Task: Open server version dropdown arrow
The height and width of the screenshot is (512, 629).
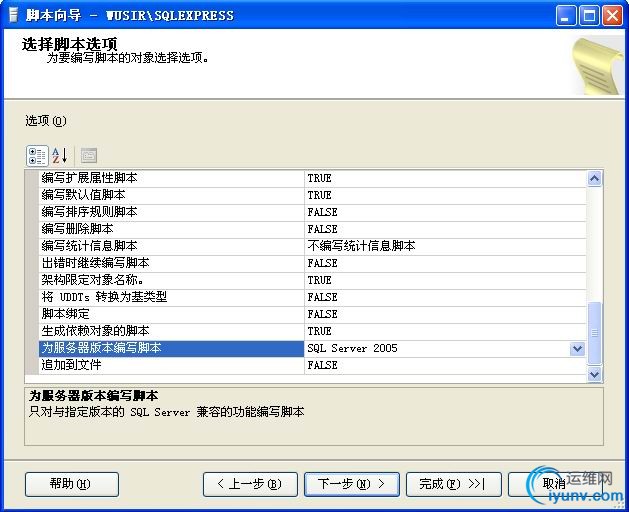Action: point(577,349)
